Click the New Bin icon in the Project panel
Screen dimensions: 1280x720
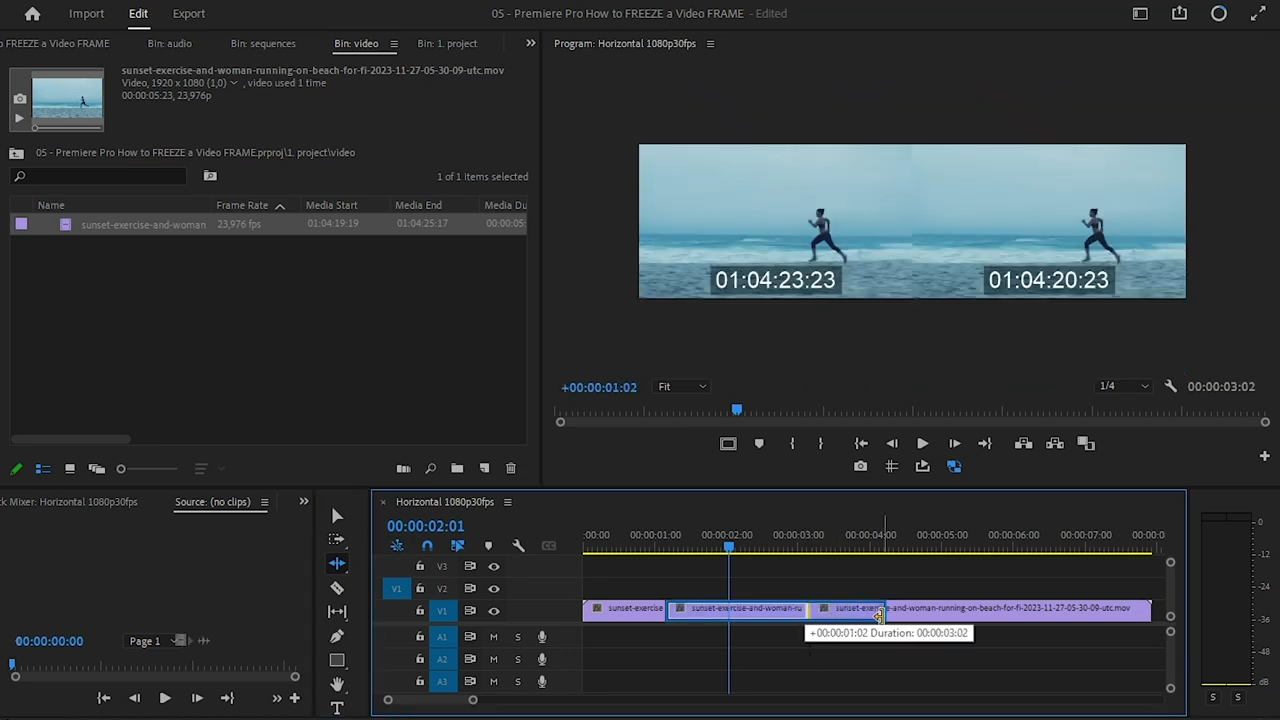pos(457,467)
